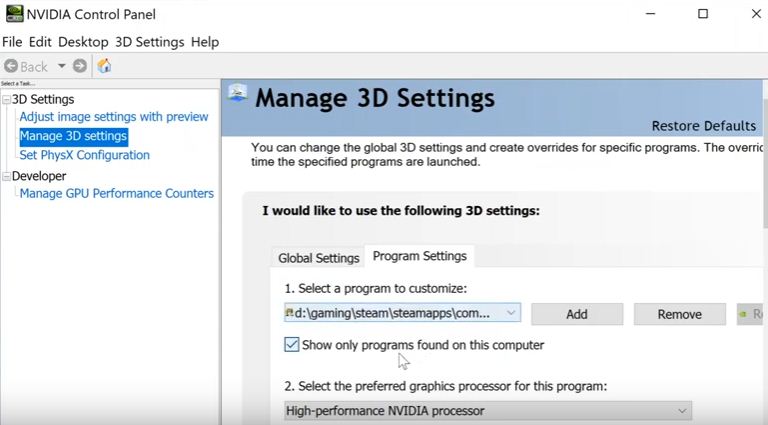Open the program selection dropdown
Viewport: 768px width, 425px height.
402,313
